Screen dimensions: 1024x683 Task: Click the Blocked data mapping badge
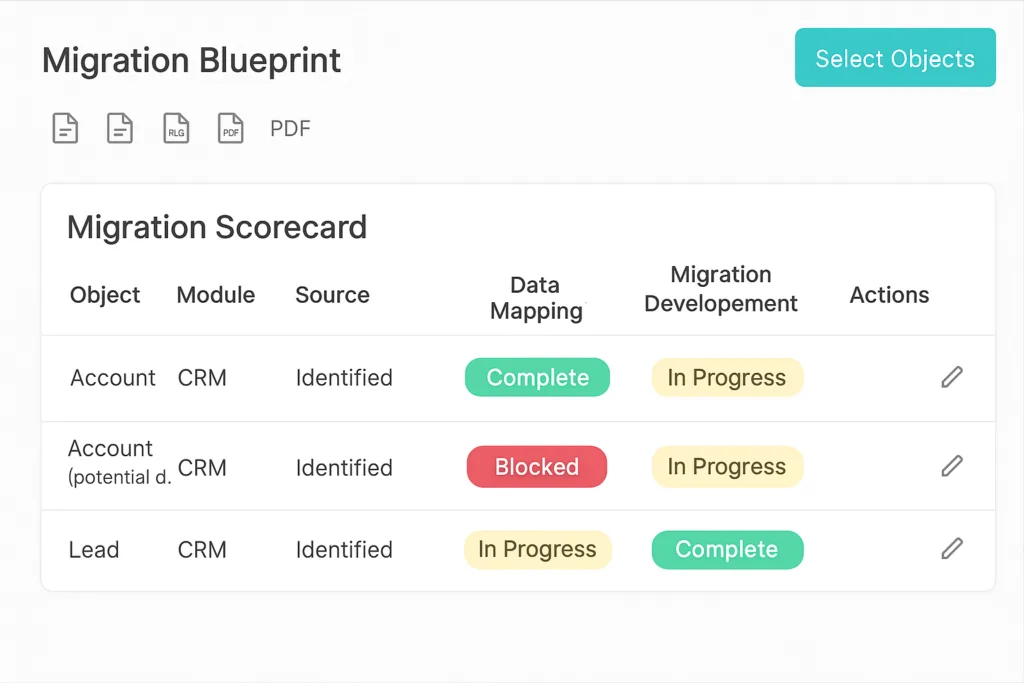tap(536, 467)
